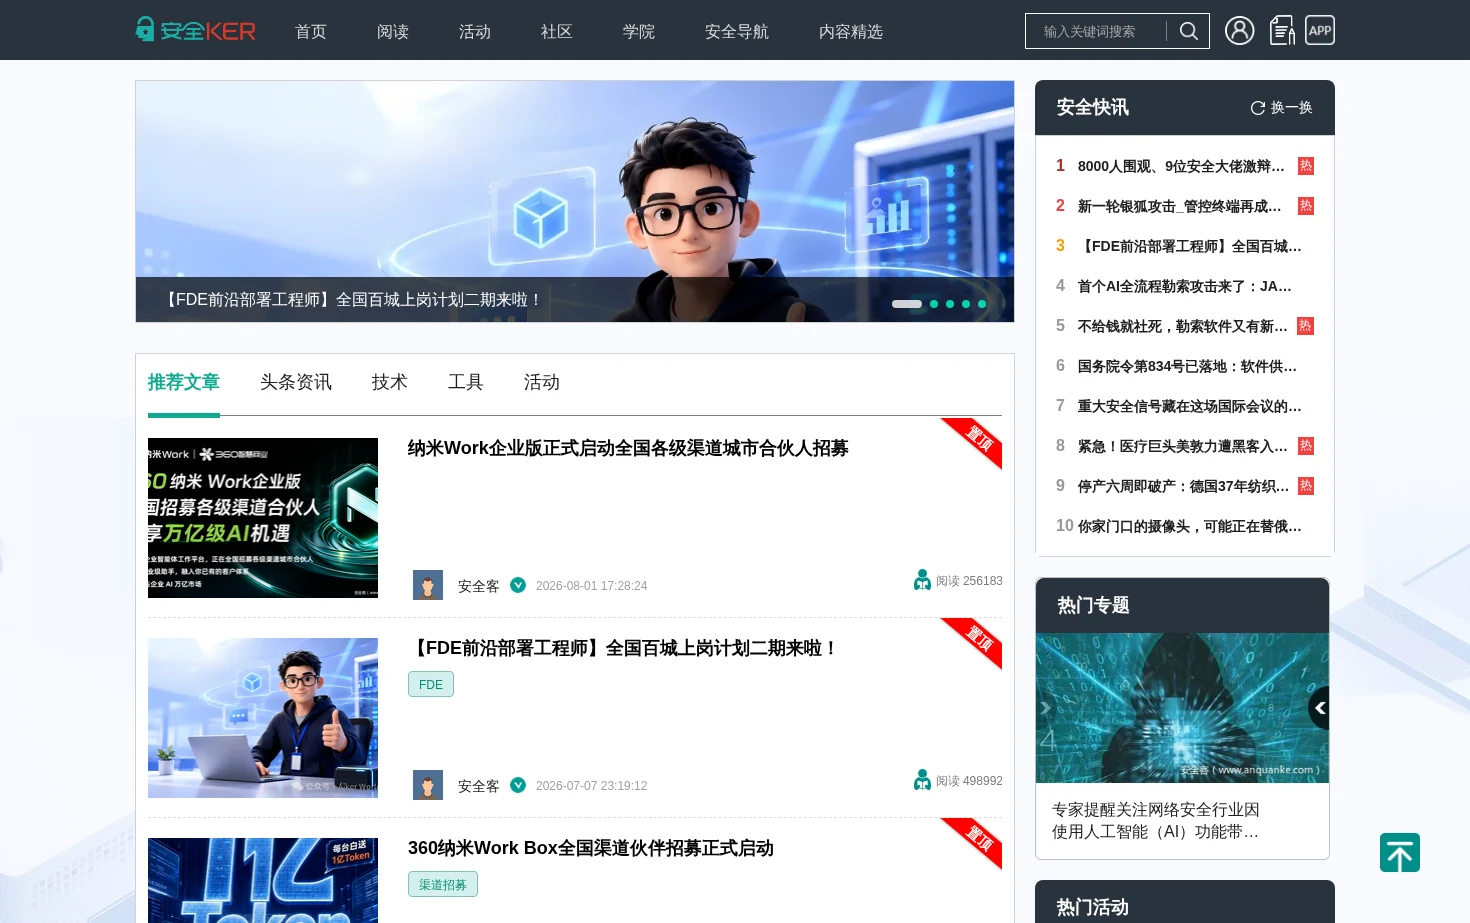Viewport: 1470px width, 923px height.
Task: Open 安全导航 navigation item
Action: coord(737,32)
